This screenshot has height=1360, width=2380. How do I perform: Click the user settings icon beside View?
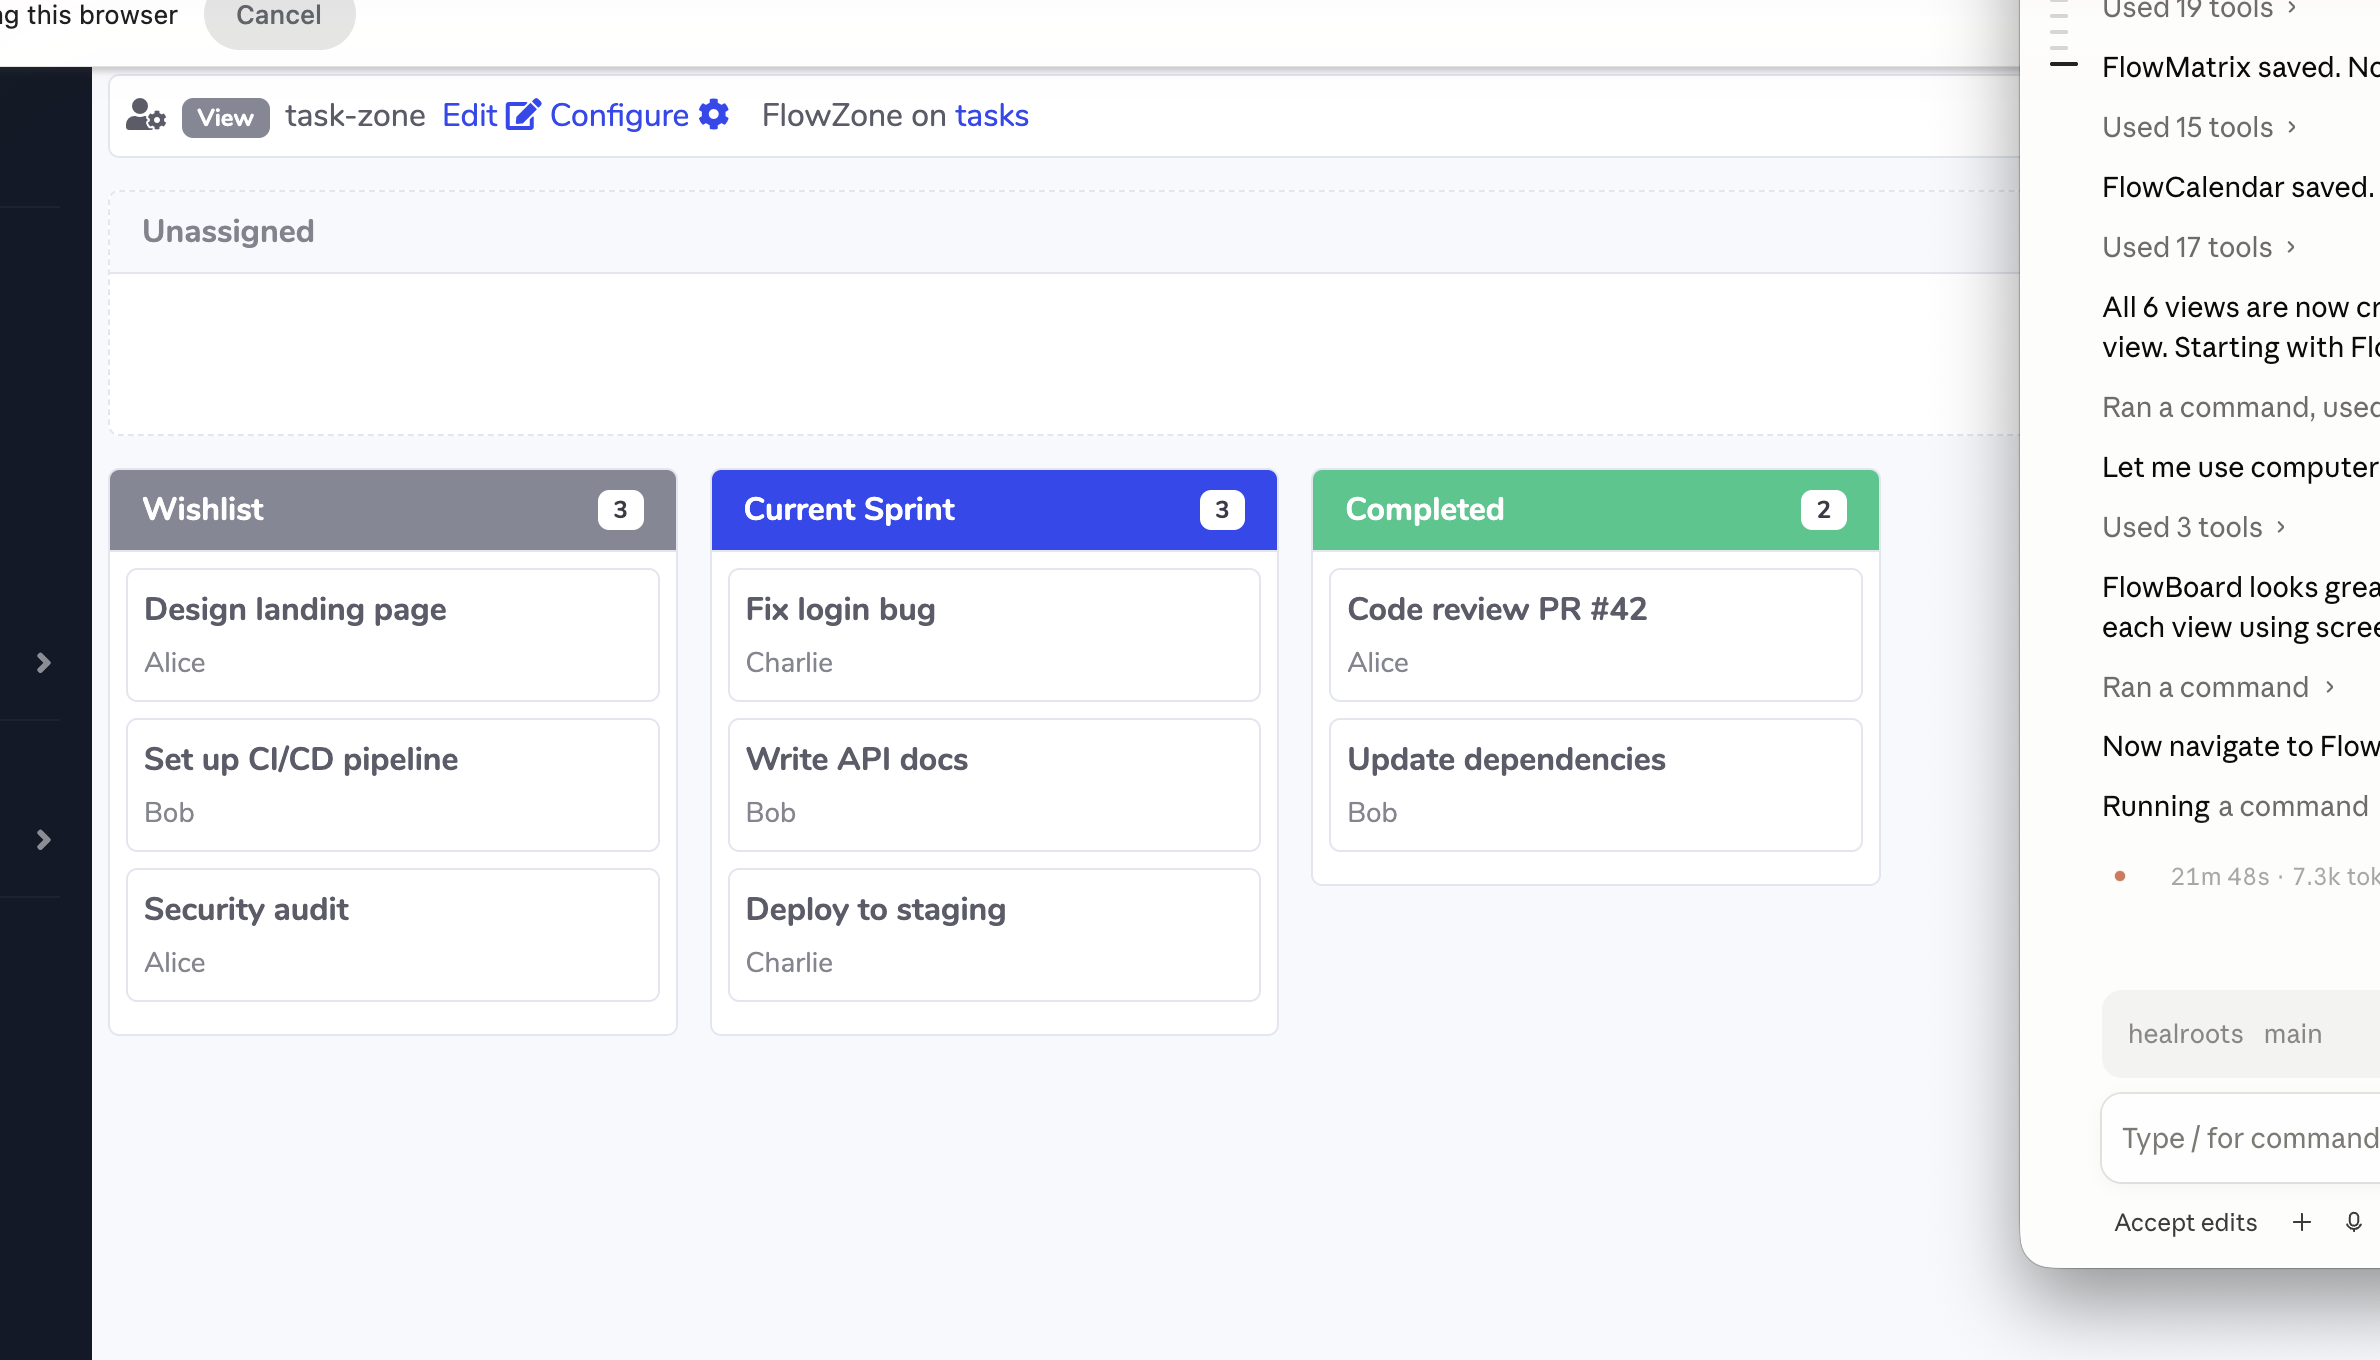coord(146,116)
